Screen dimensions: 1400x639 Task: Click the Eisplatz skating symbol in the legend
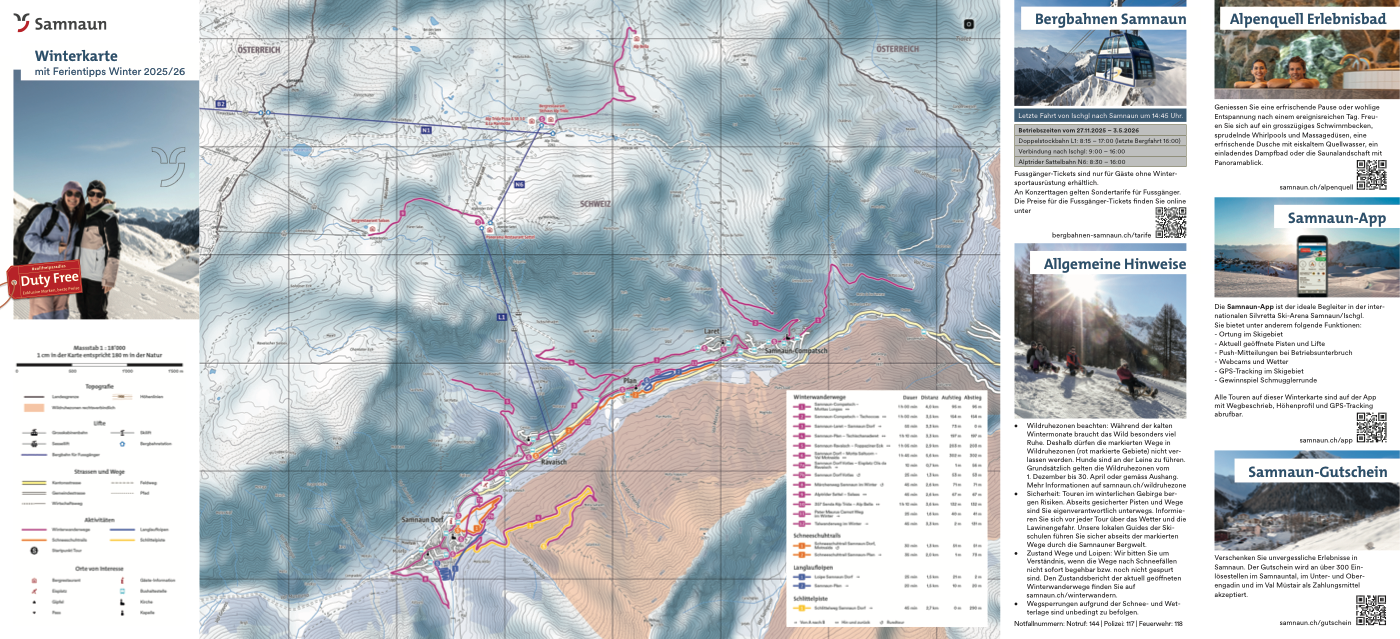pos(34,591)
